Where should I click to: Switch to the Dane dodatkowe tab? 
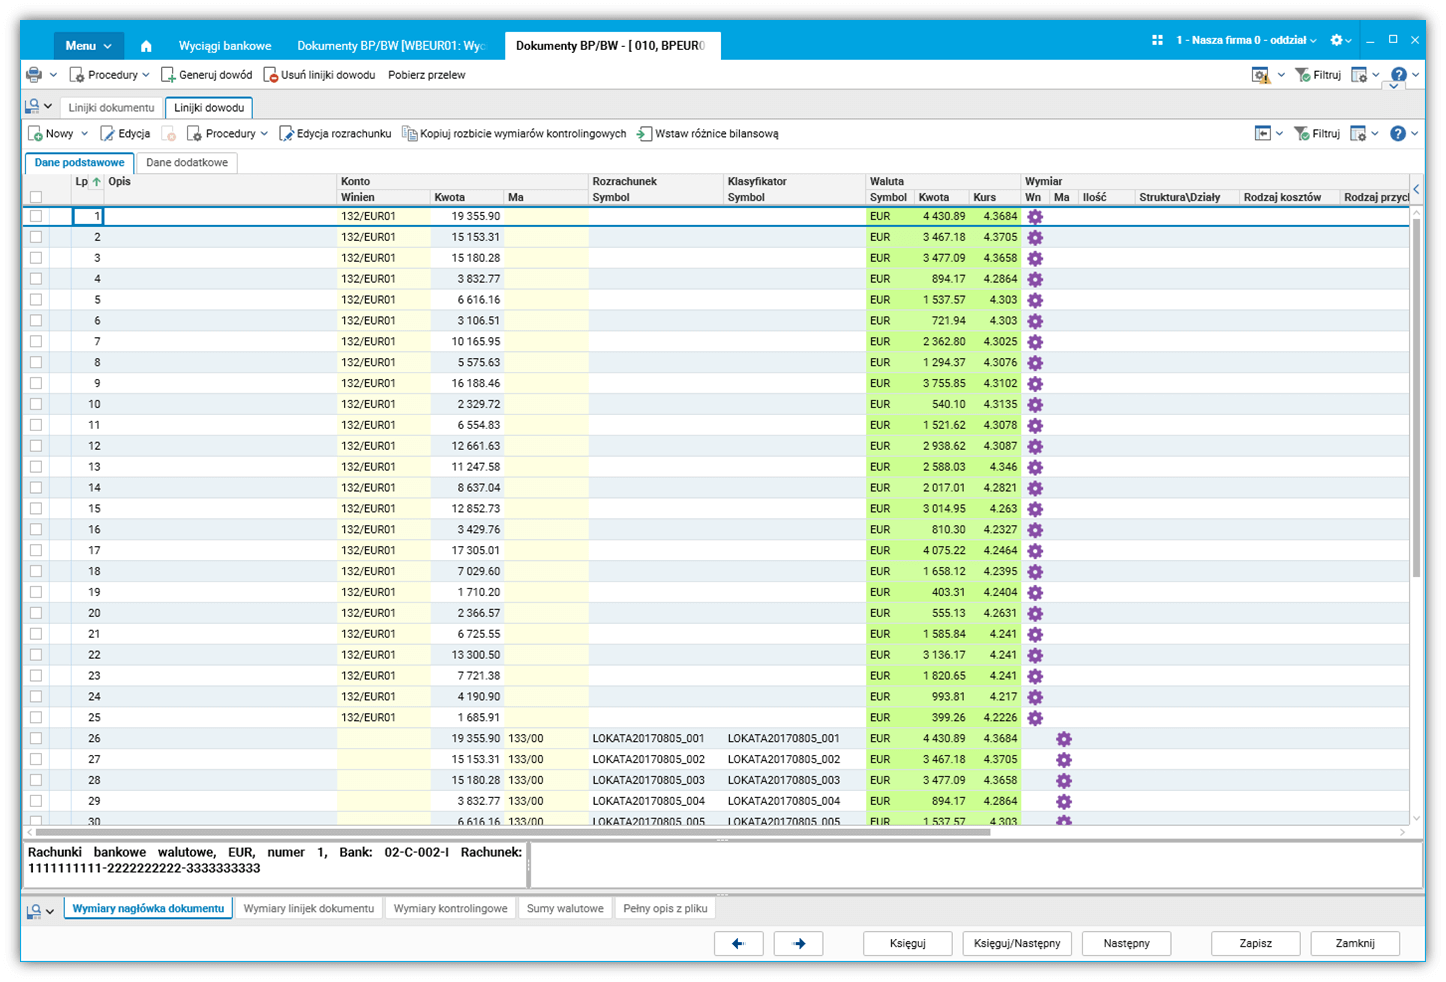coord(187,163)
